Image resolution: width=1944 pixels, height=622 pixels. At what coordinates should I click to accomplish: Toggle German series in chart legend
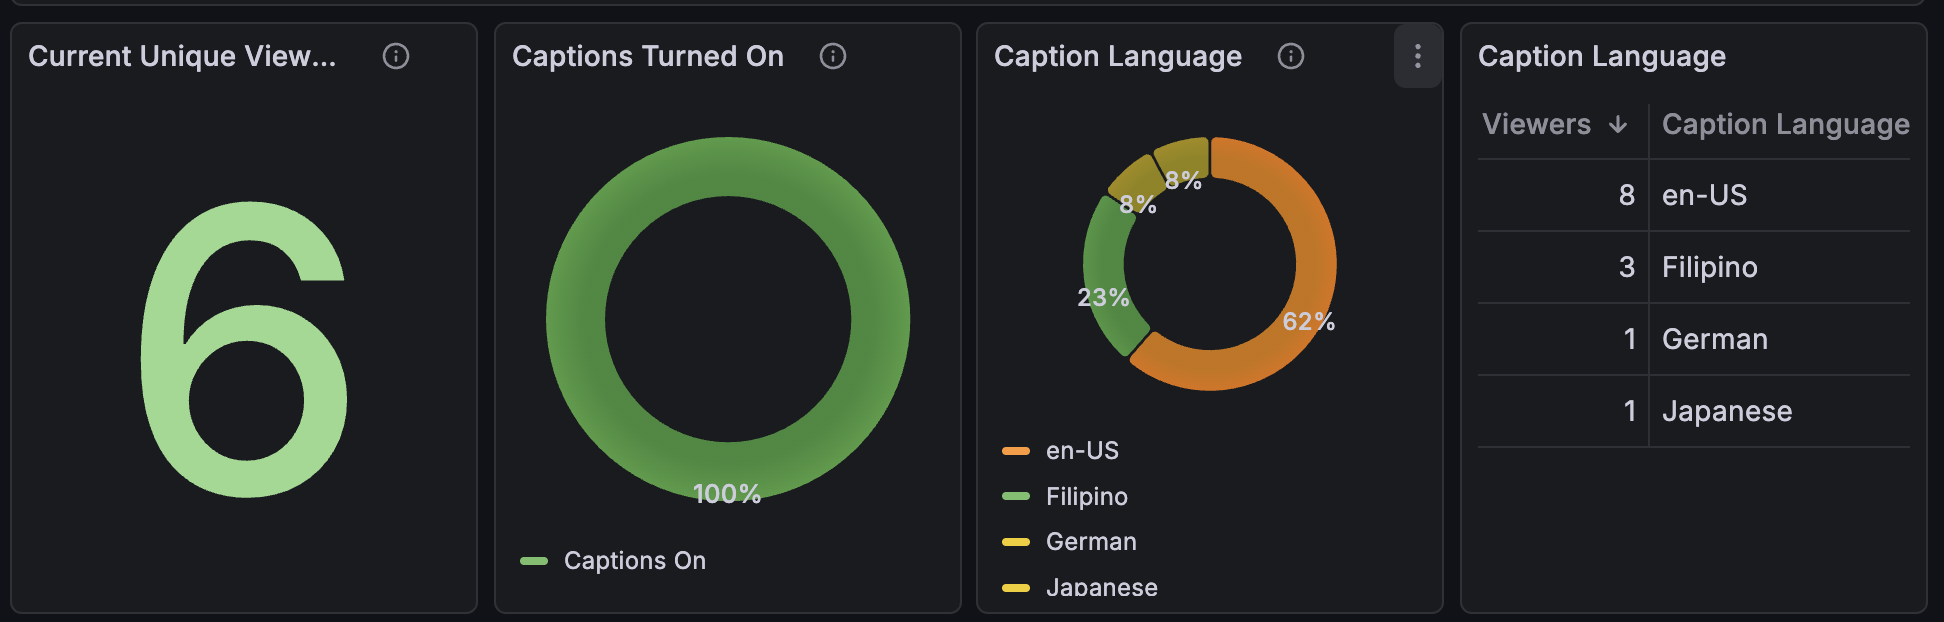pyautogui.click(x=1091, y=542)
